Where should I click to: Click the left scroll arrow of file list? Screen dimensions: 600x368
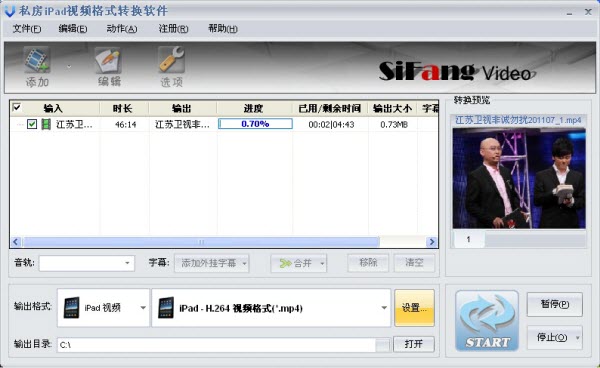(x=16, y=242)
